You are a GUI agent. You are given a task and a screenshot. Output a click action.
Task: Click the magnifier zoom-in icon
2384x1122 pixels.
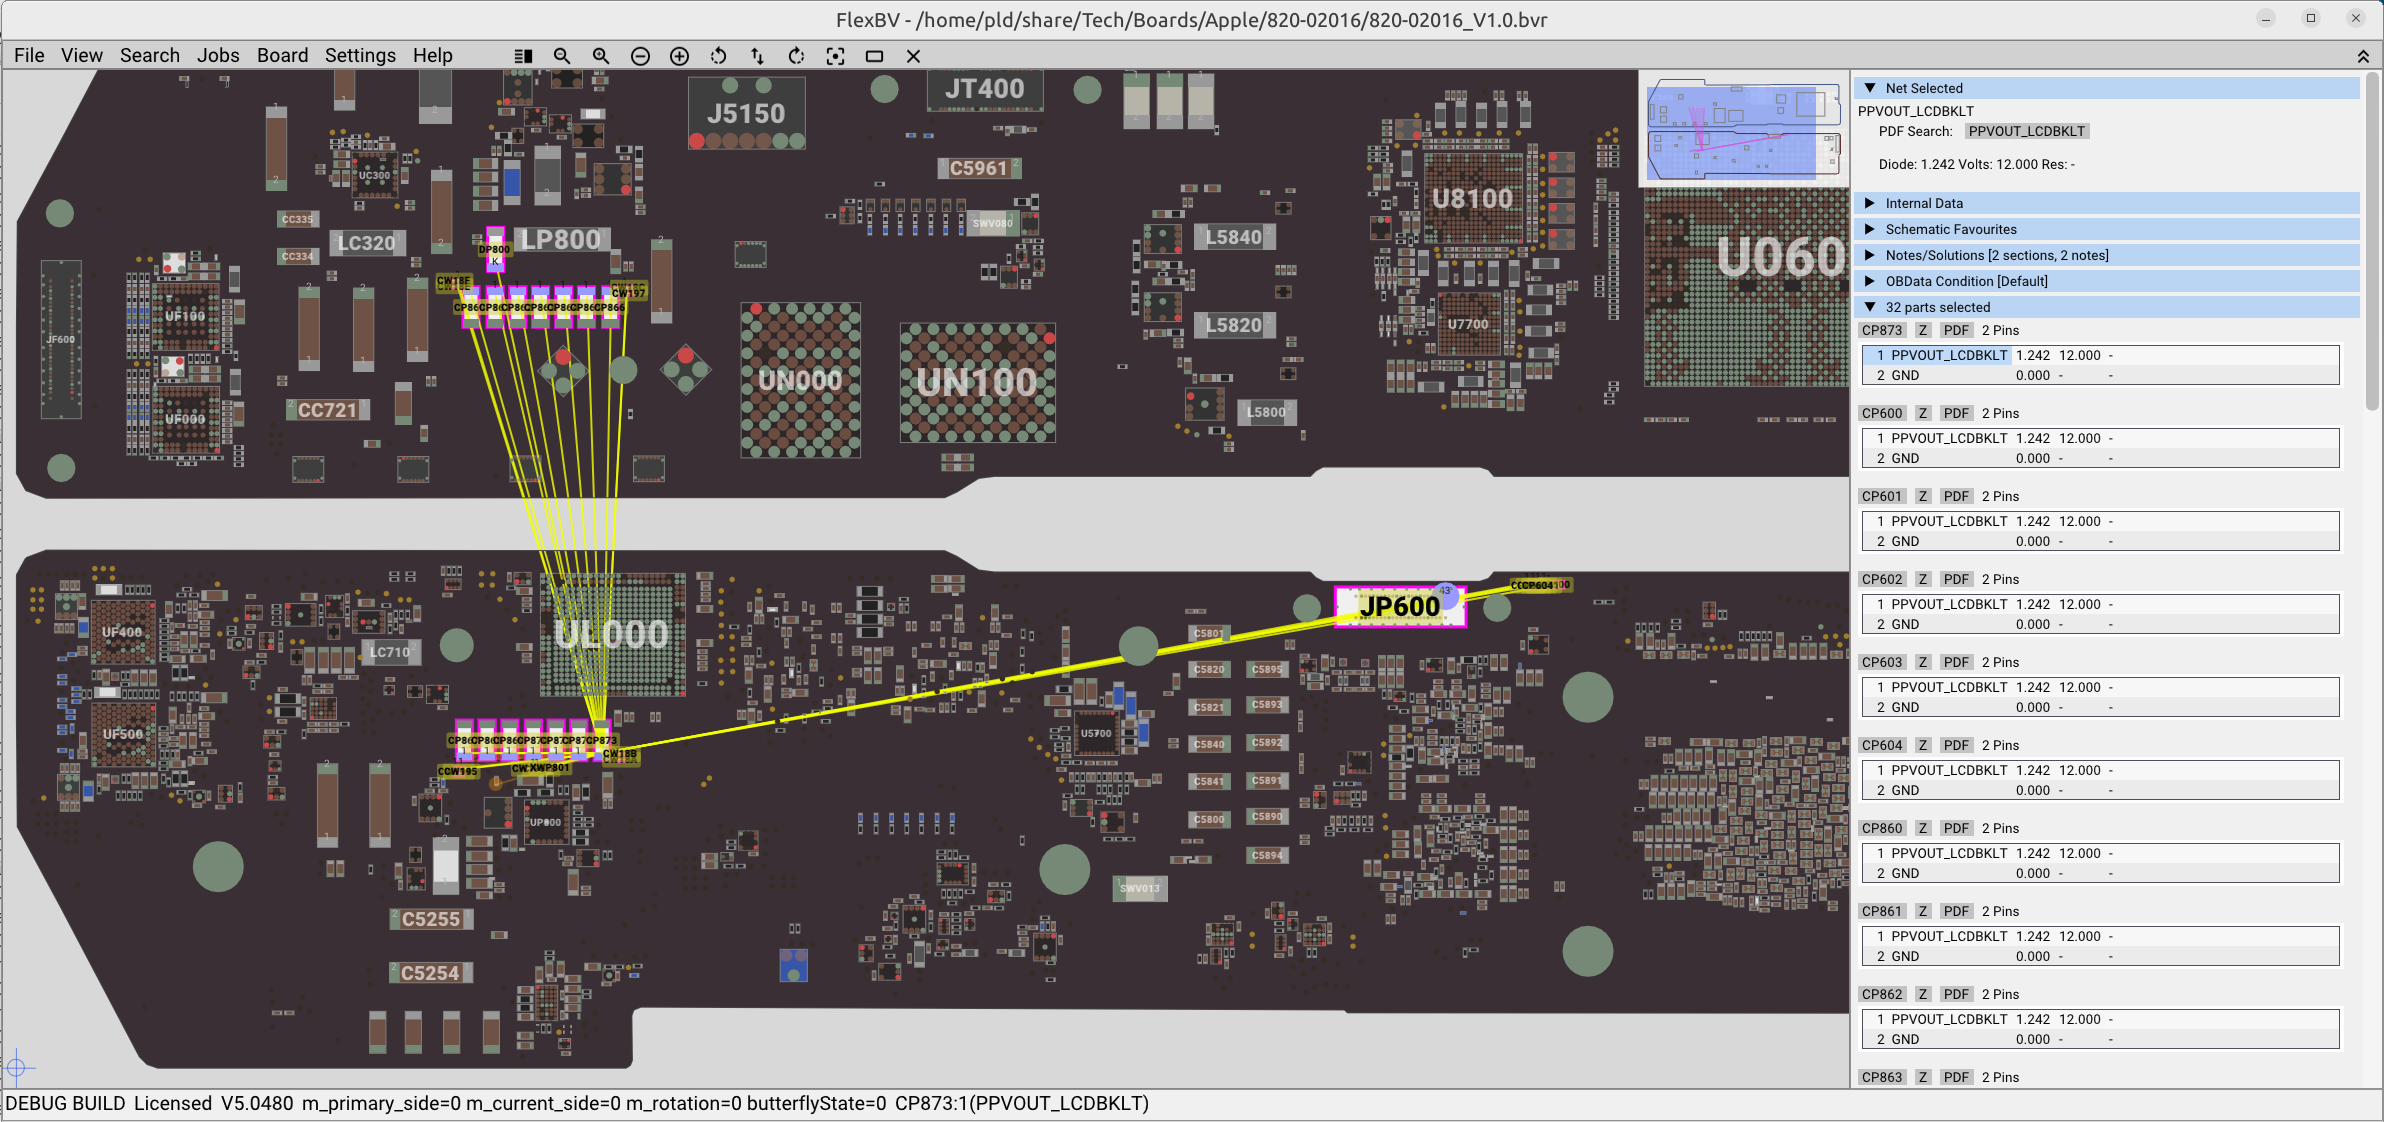[x=601, y=56]
